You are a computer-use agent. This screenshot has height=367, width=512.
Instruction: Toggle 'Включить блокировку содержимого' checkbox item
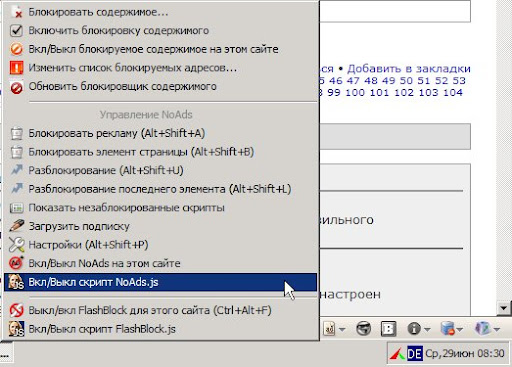160,31
